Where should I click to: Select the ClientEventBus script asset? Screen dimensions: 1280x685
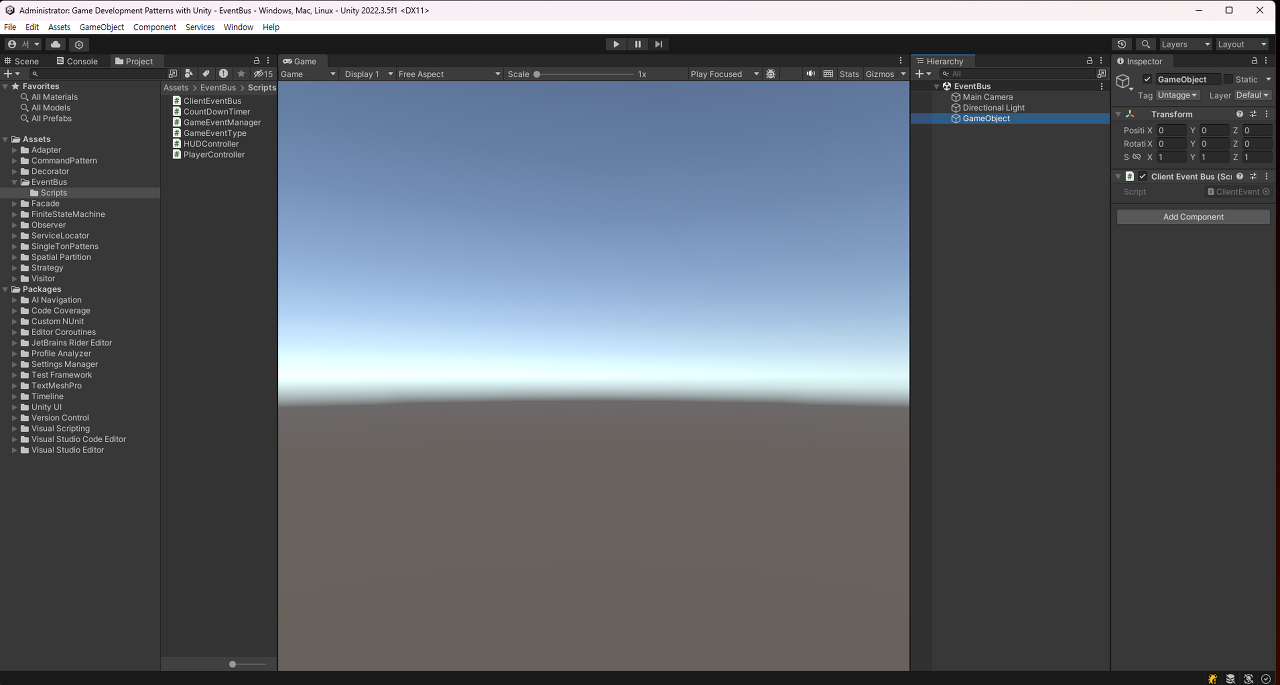[x=212, y=101]
